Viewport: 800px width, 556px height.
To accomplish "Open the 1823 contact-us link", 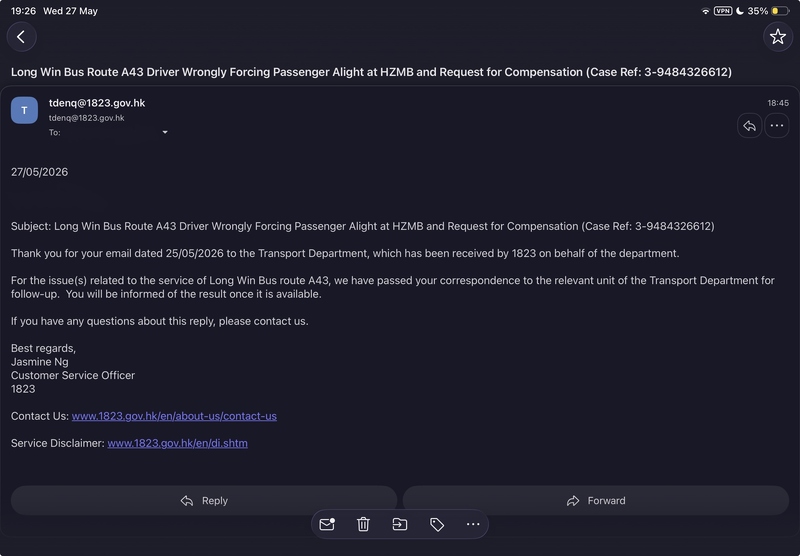I will coord(174,416).
